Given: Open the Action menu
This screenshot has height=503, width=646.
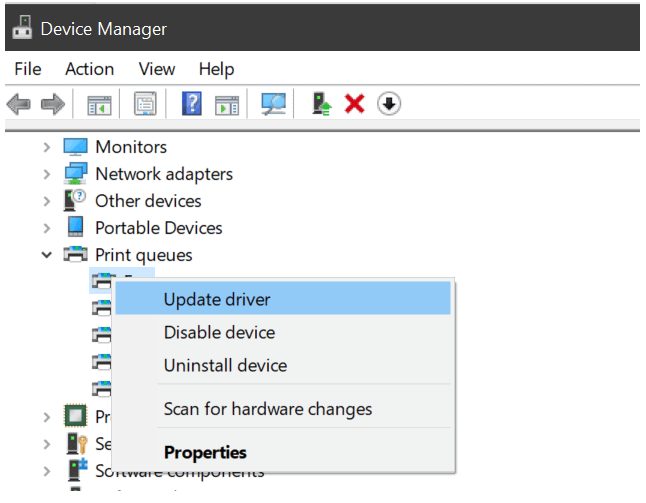Looking at the screenshot, I should [x=89, y=69].
